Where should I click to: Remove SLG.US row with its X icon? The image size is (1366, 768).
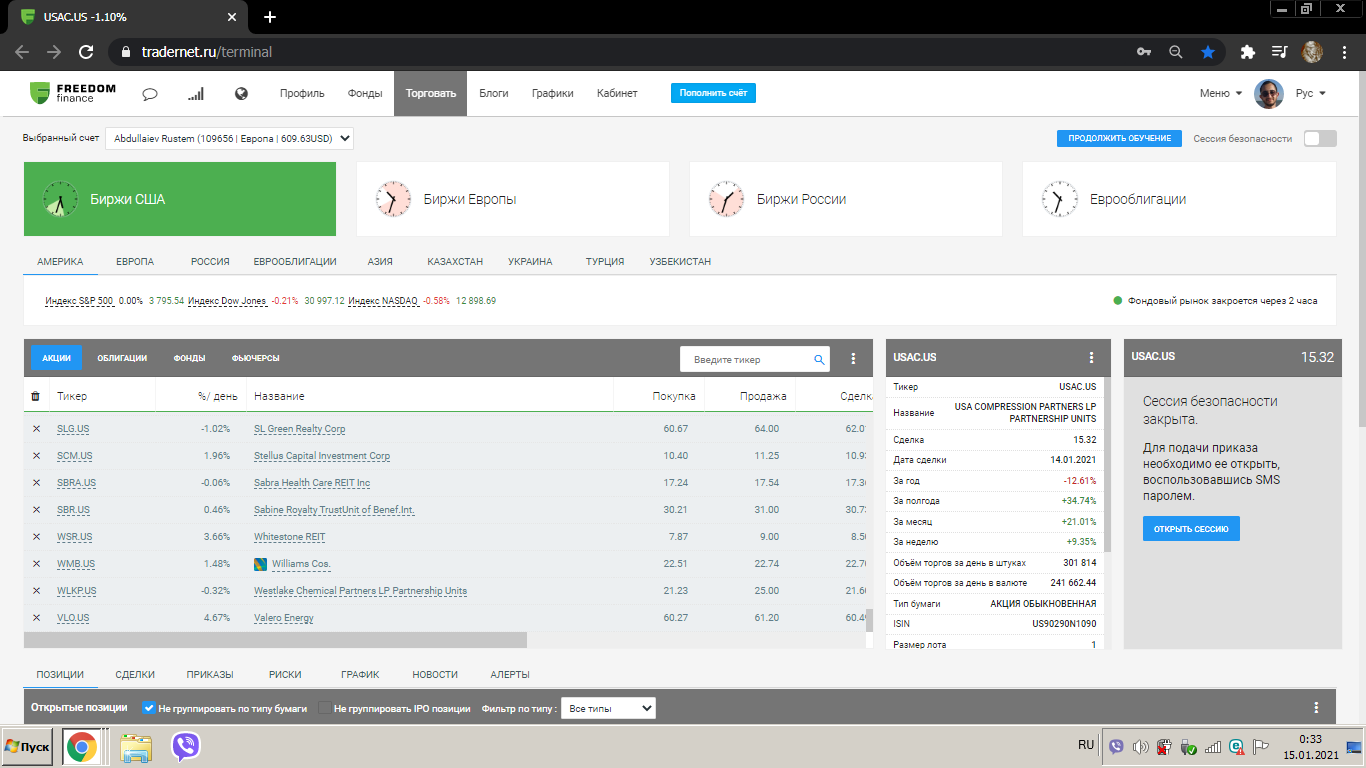coord(37,429)
